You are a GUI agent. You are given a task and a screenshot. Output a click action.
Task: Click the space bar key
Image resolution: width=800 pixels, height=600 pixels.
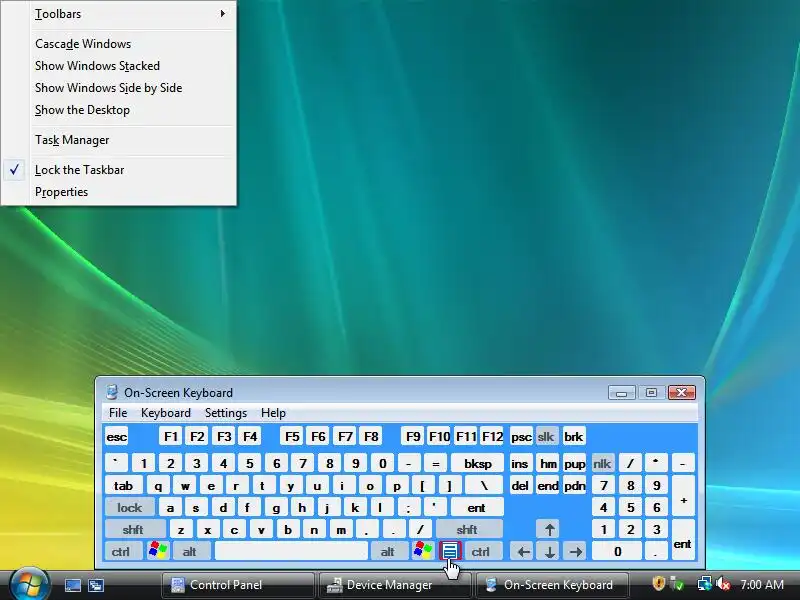[291, 551]
